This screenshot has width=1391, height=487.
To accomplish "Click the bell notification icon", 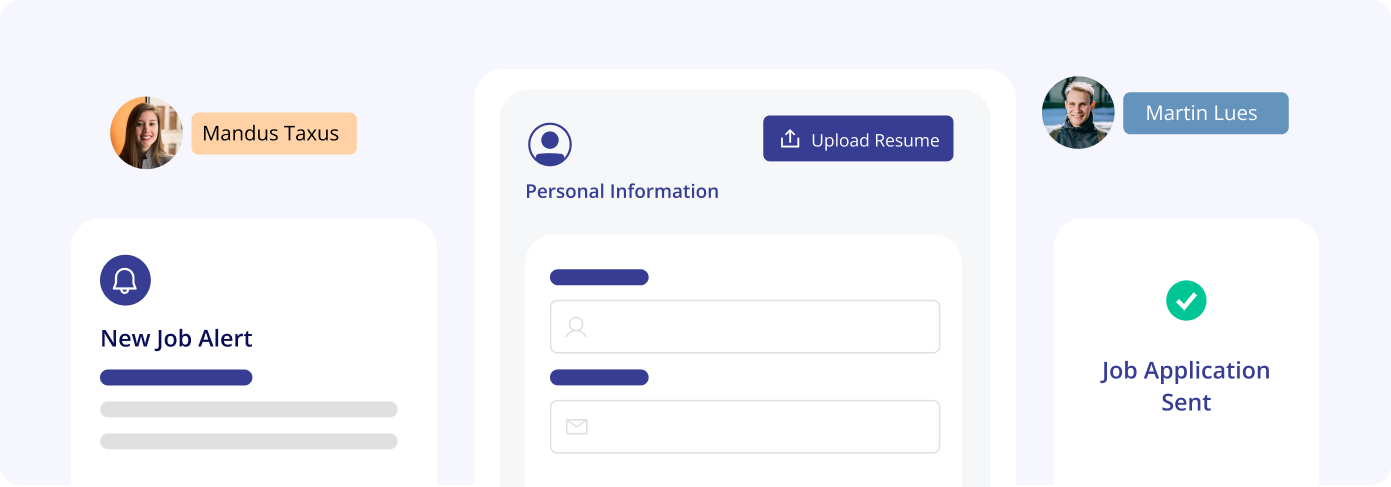I will (125, 280).
